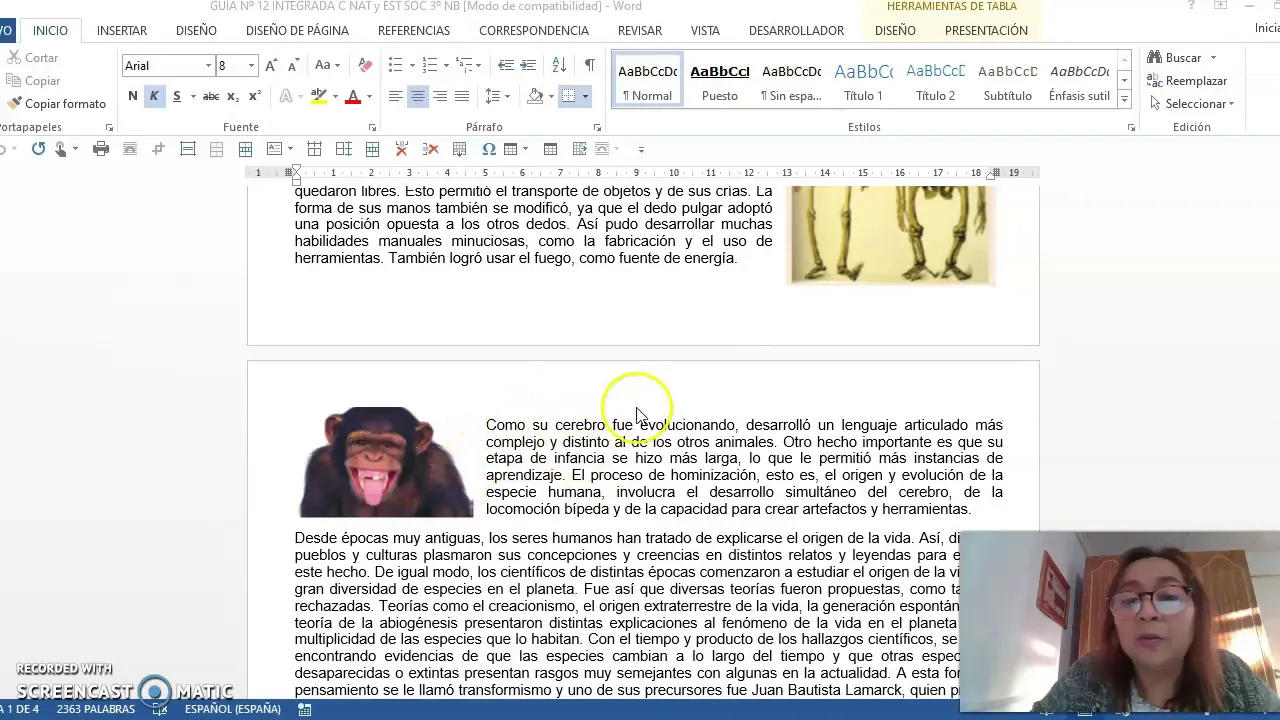Justify the paragraph text

(x=462, y=96)
